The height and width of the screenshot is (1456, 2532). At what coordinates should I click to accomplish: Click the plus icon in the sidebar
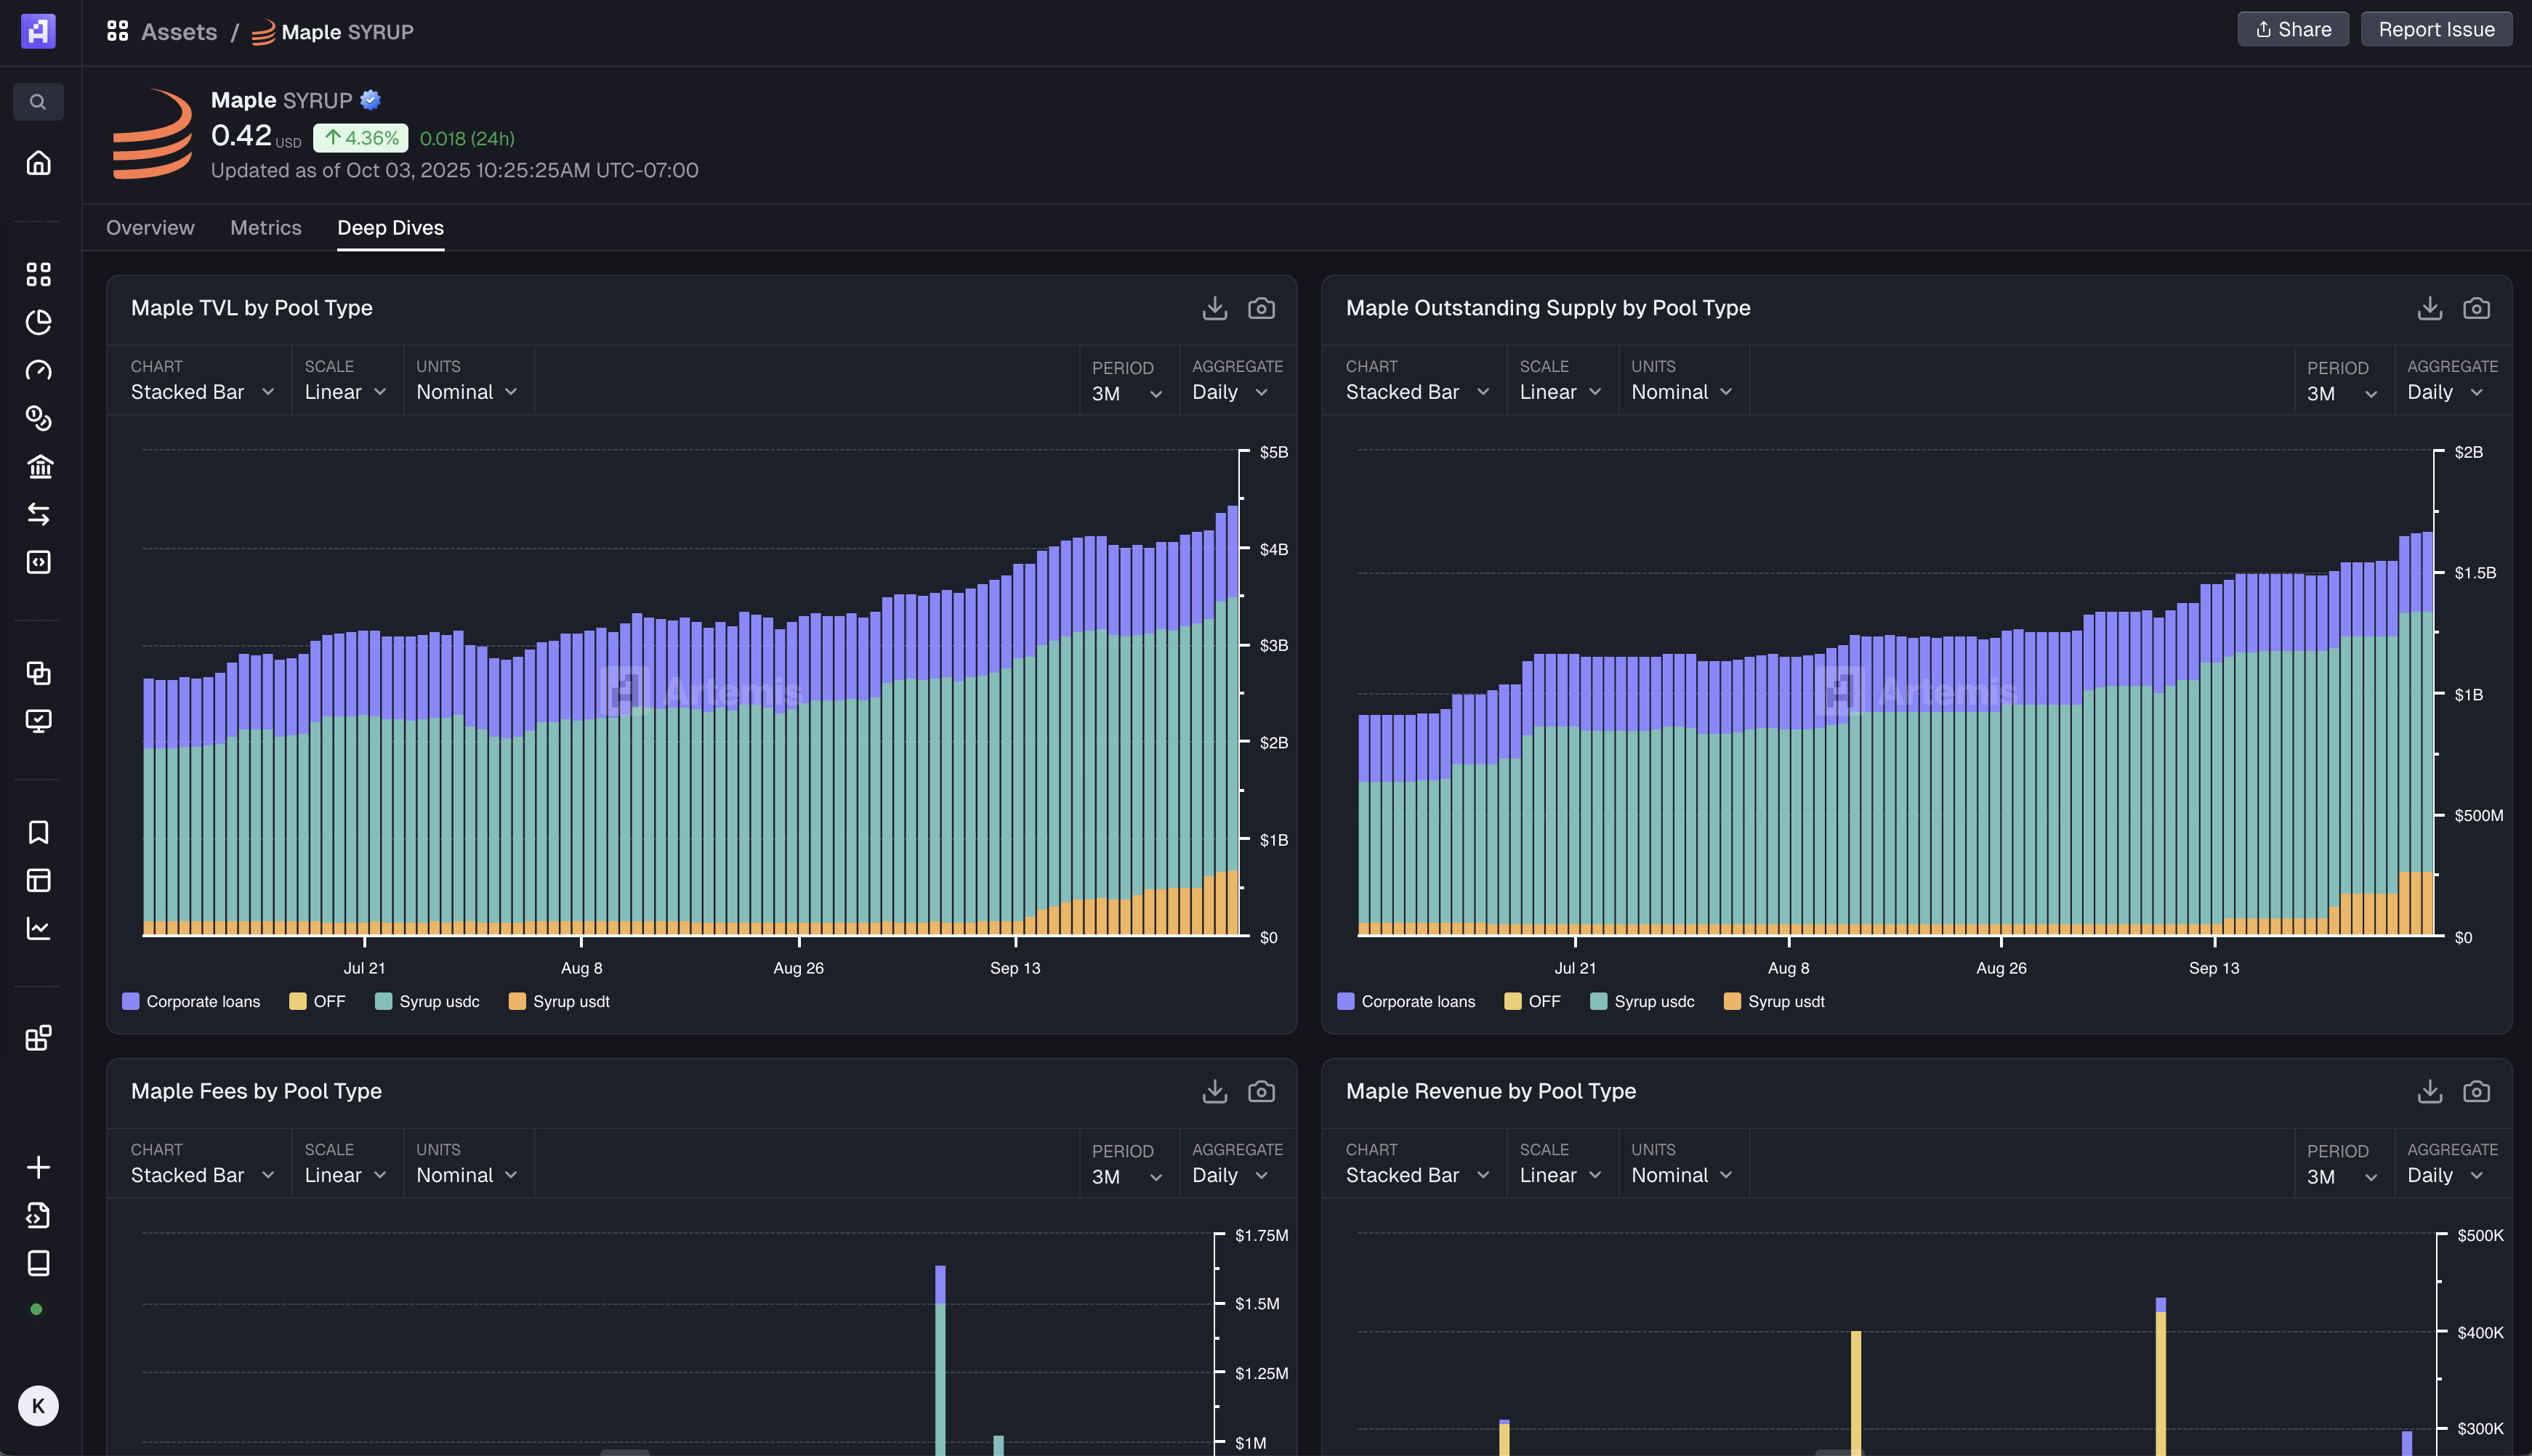[x=38, y=1167]
